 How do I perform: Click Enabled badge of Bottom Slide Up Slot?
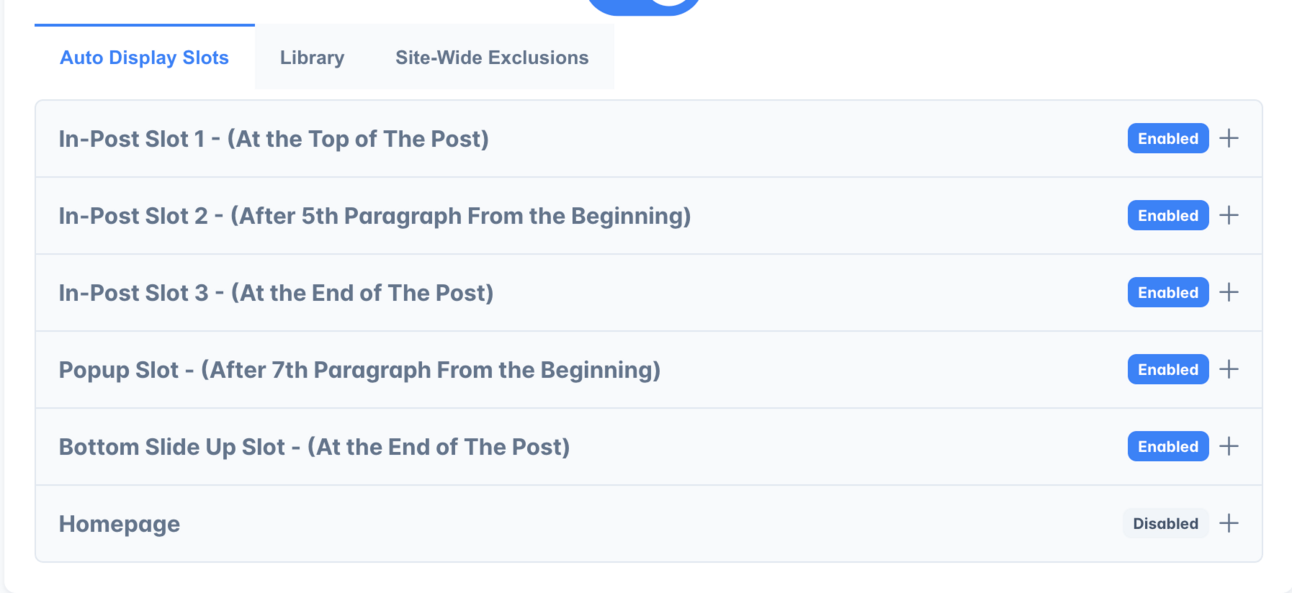click(x=1167, y=446)
